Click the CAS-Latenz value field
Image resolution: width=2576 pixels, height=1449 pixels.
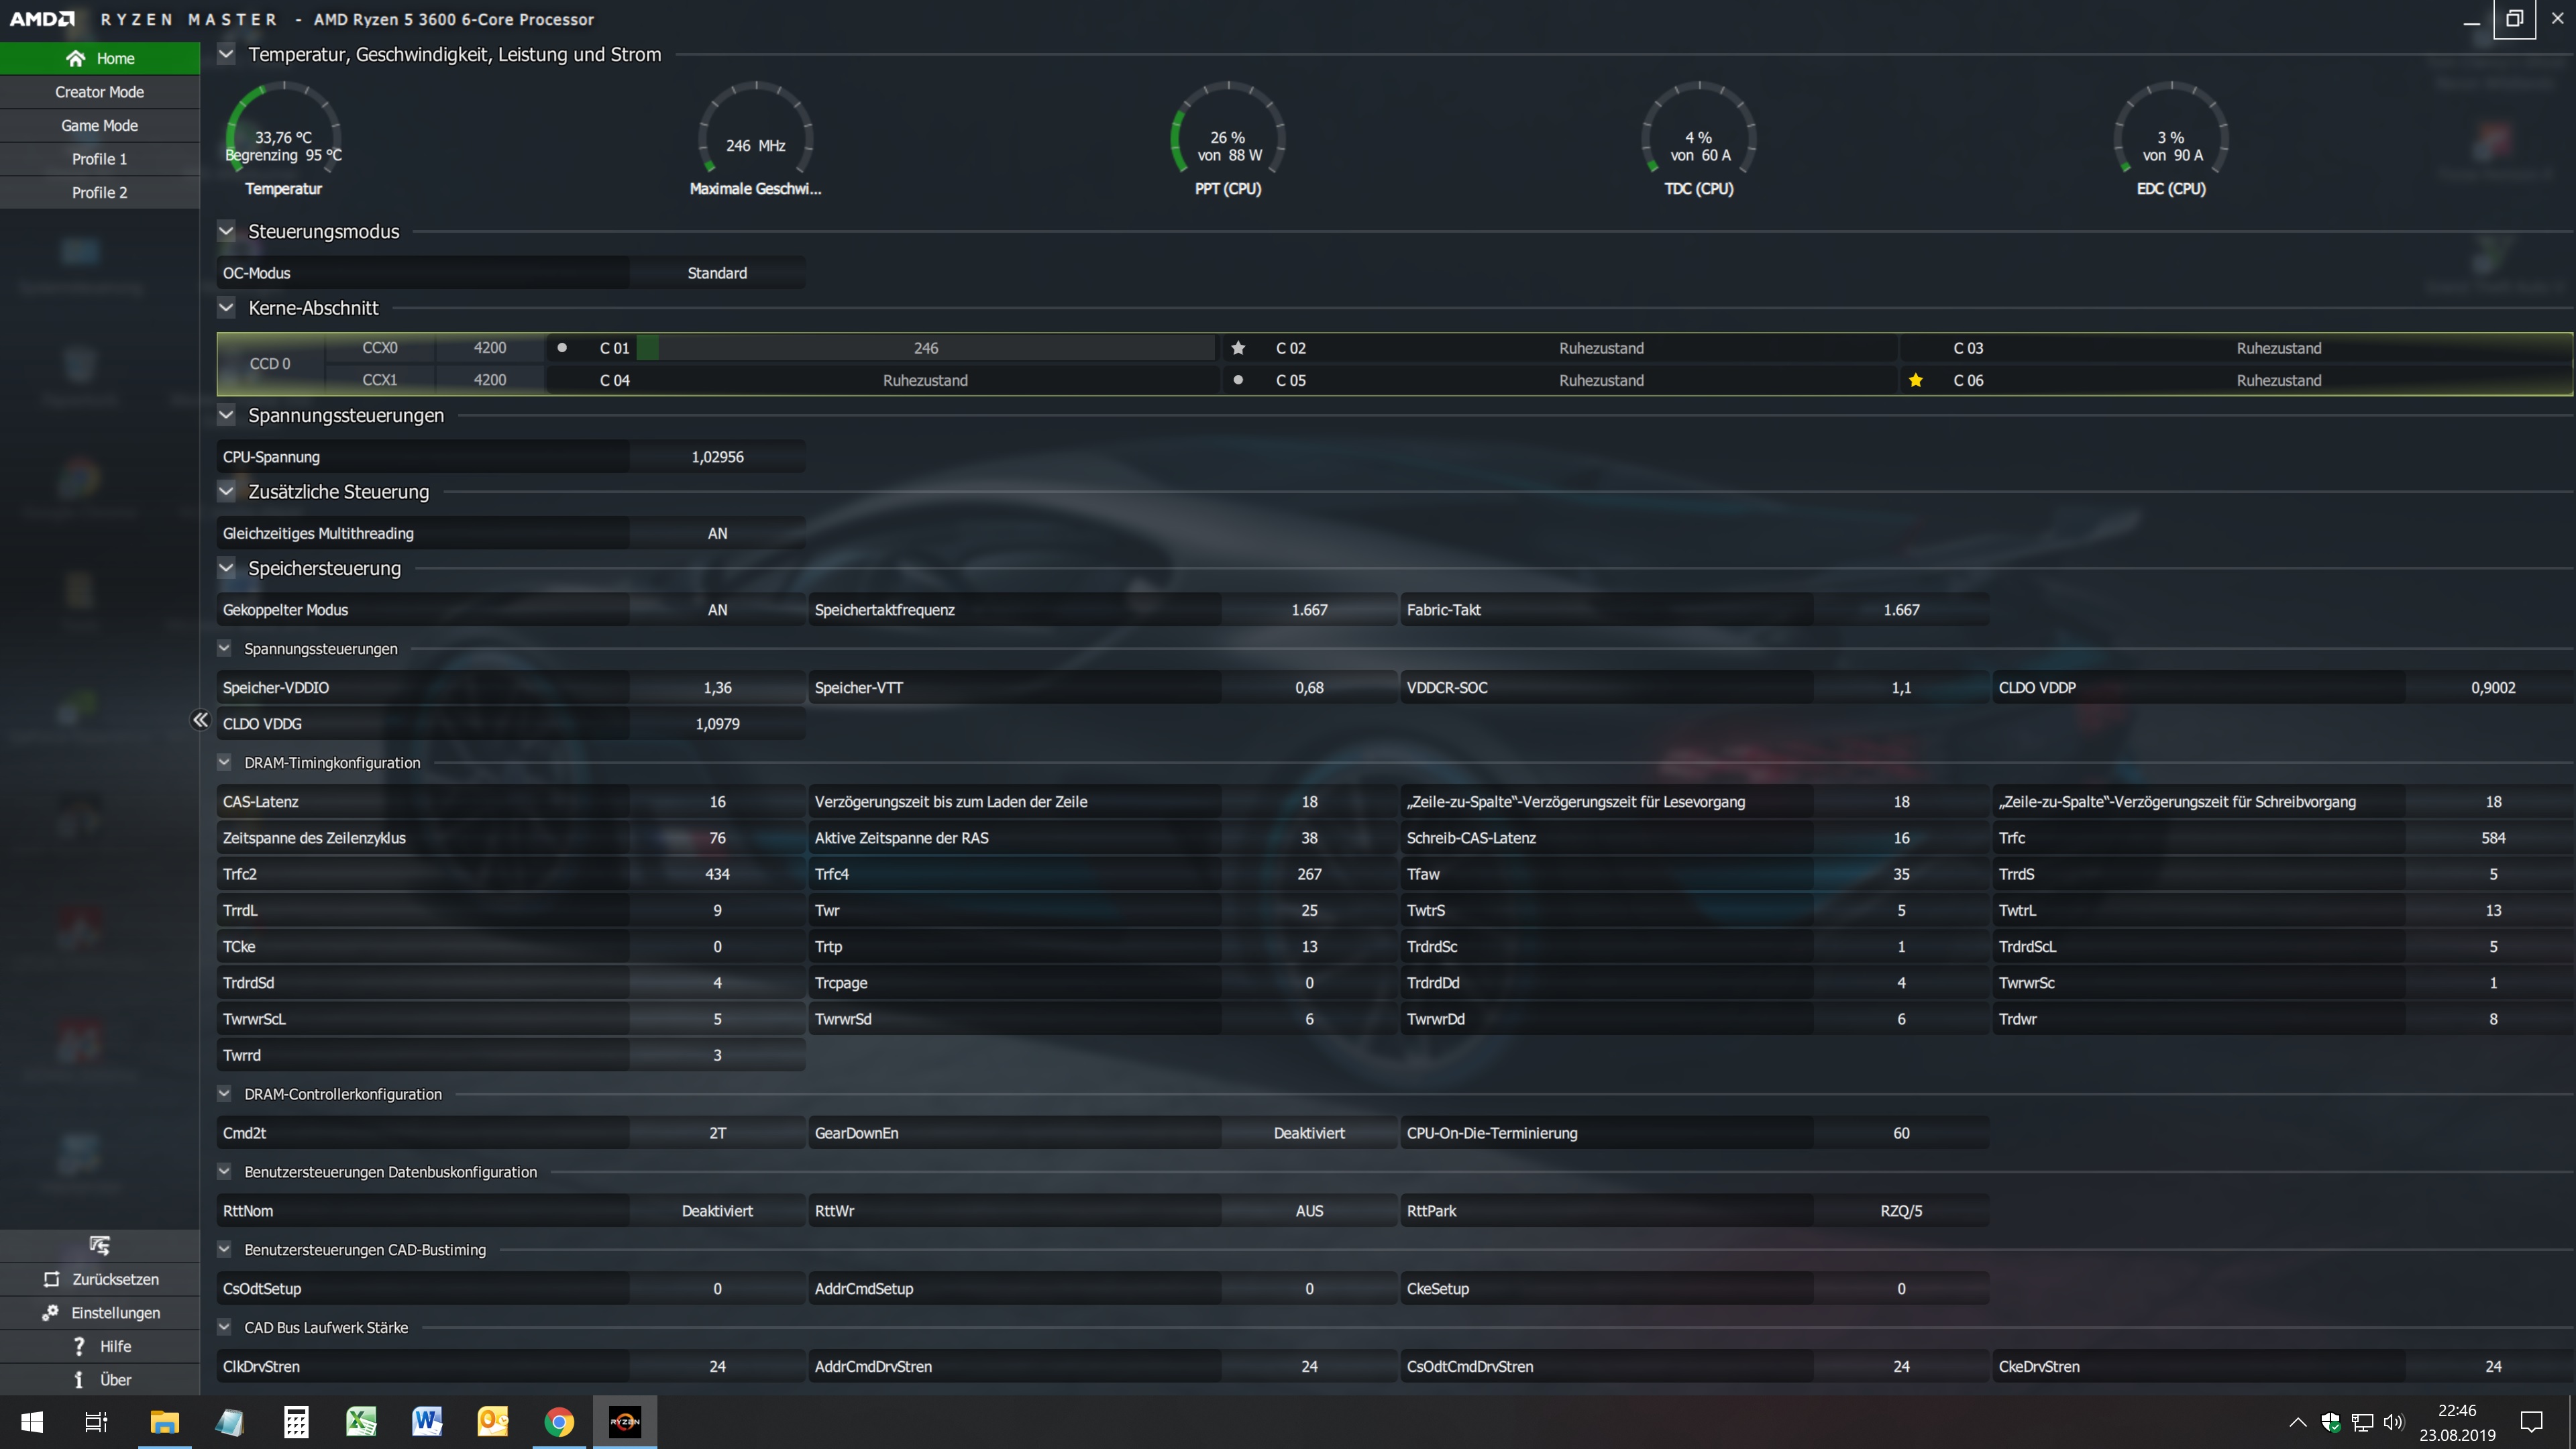click(x=717, y=801)
